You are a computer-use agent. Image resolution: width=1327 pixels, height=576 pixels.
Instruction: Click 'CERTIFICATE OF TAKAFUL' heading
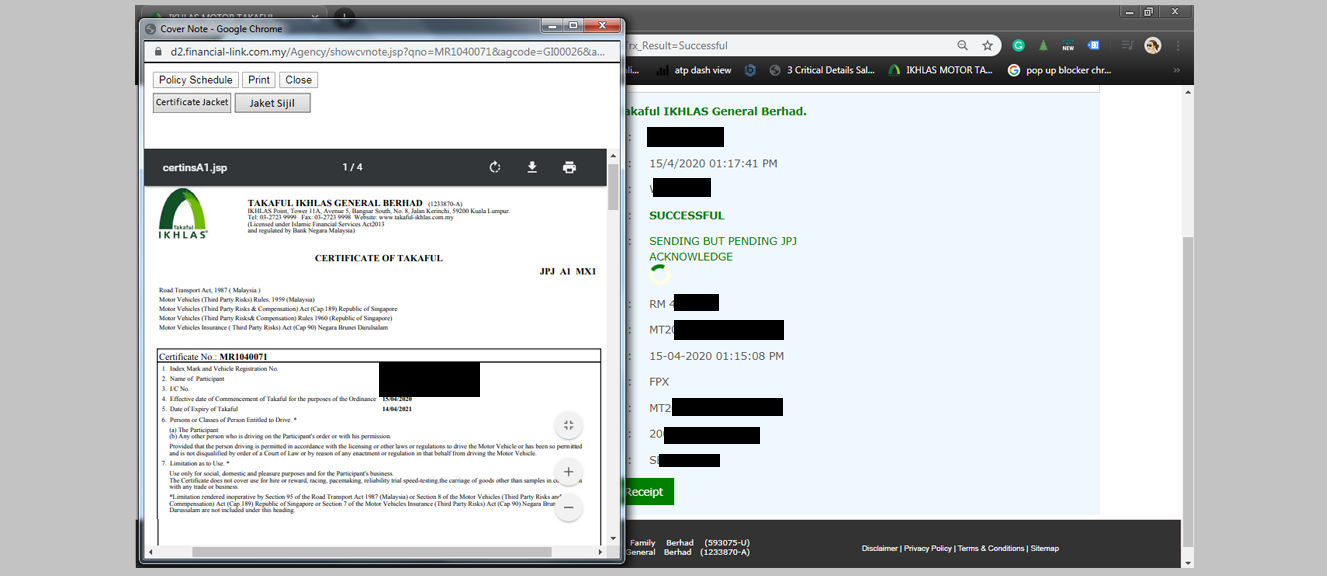pos(379,258)
